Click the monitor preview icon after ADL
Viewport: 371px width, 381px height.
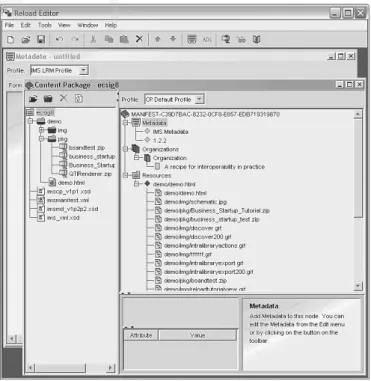226,39
